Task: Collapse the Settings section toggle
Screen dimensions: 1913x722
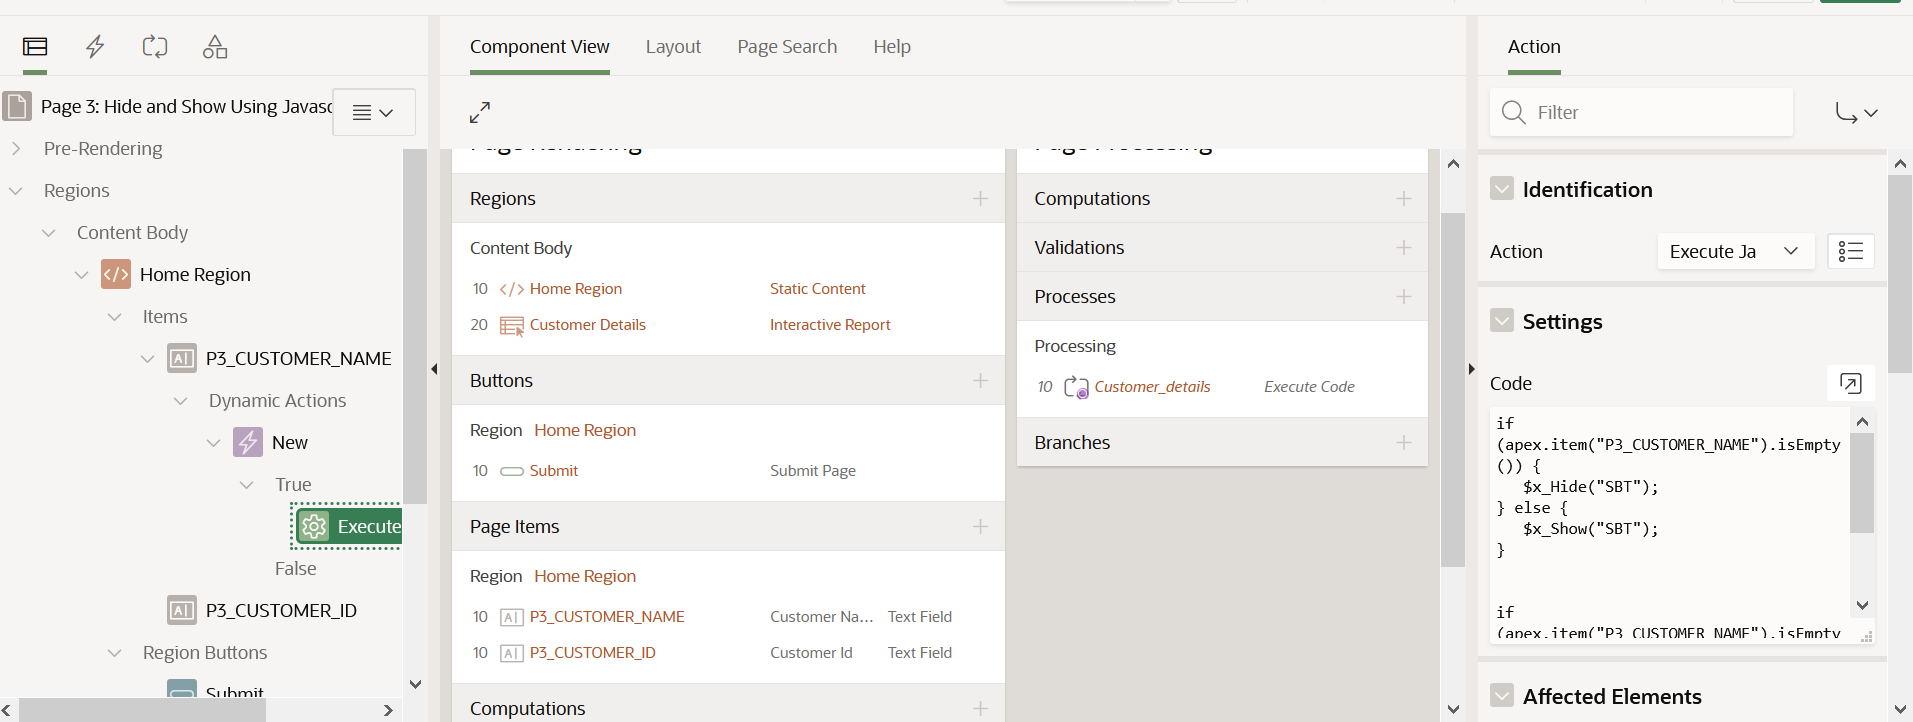Action: pos(1502,321)
